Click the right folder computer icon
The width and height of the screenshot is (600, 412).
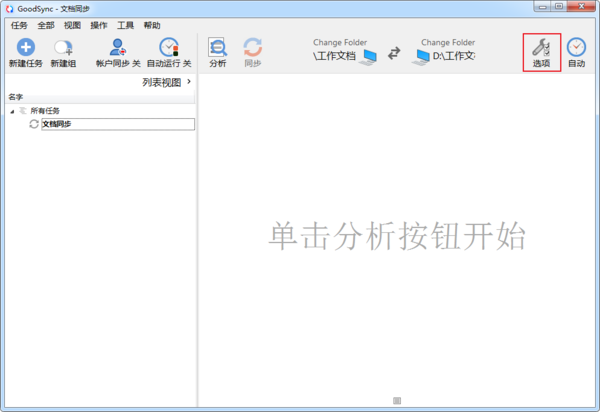(x=422, y=56)
